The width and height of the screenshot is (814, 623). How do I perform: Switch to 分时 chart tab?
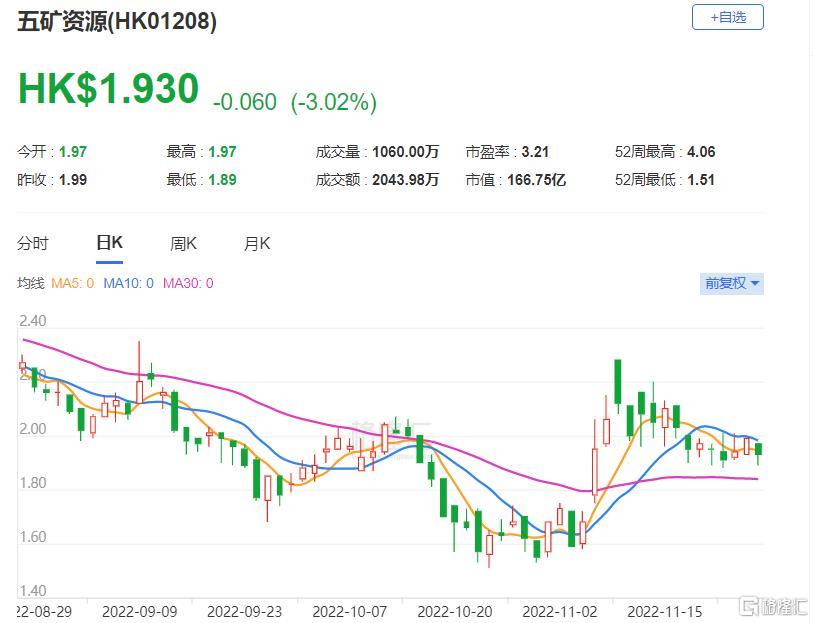tap(32, 243)
